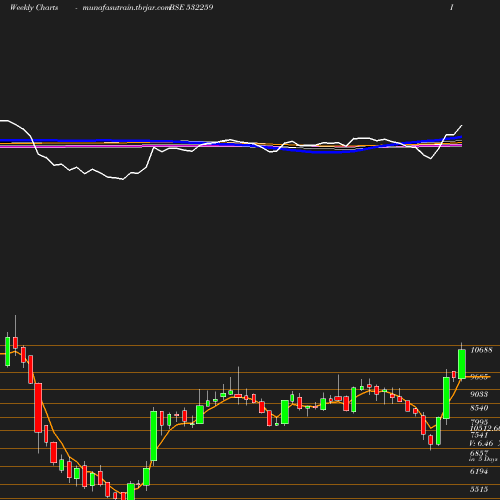The image size is (500, 500).
Task: Click the munafasutra website watermark text
Action: [x=126, y=8]
